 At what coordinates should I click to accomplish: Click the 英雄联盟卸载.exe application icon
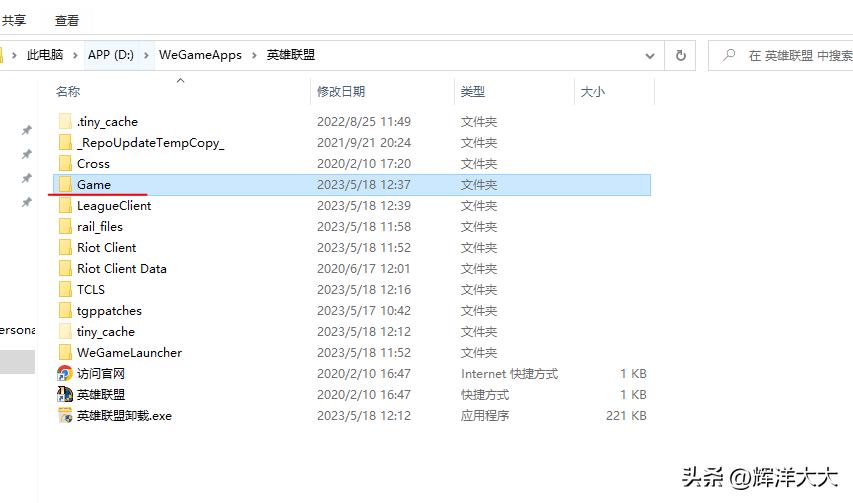tap(65, 415)
